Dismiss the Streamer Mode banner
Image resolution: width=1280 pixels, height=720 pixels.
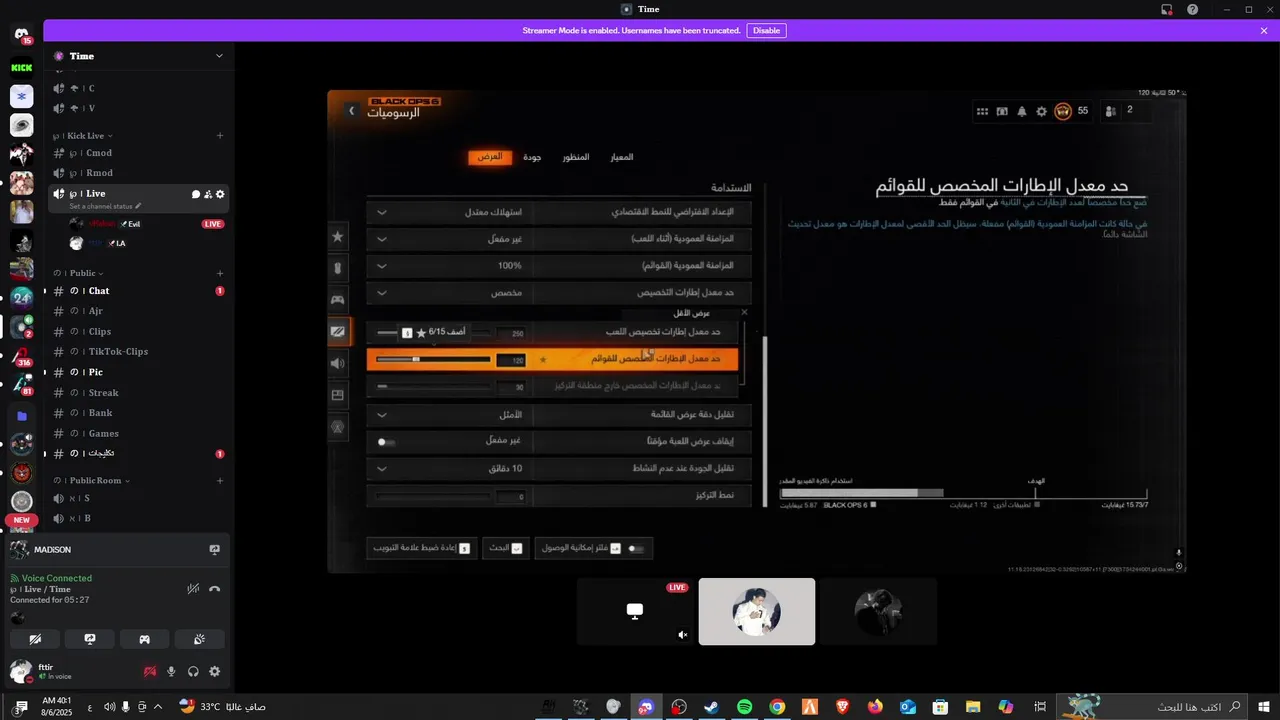(1264, 31)
